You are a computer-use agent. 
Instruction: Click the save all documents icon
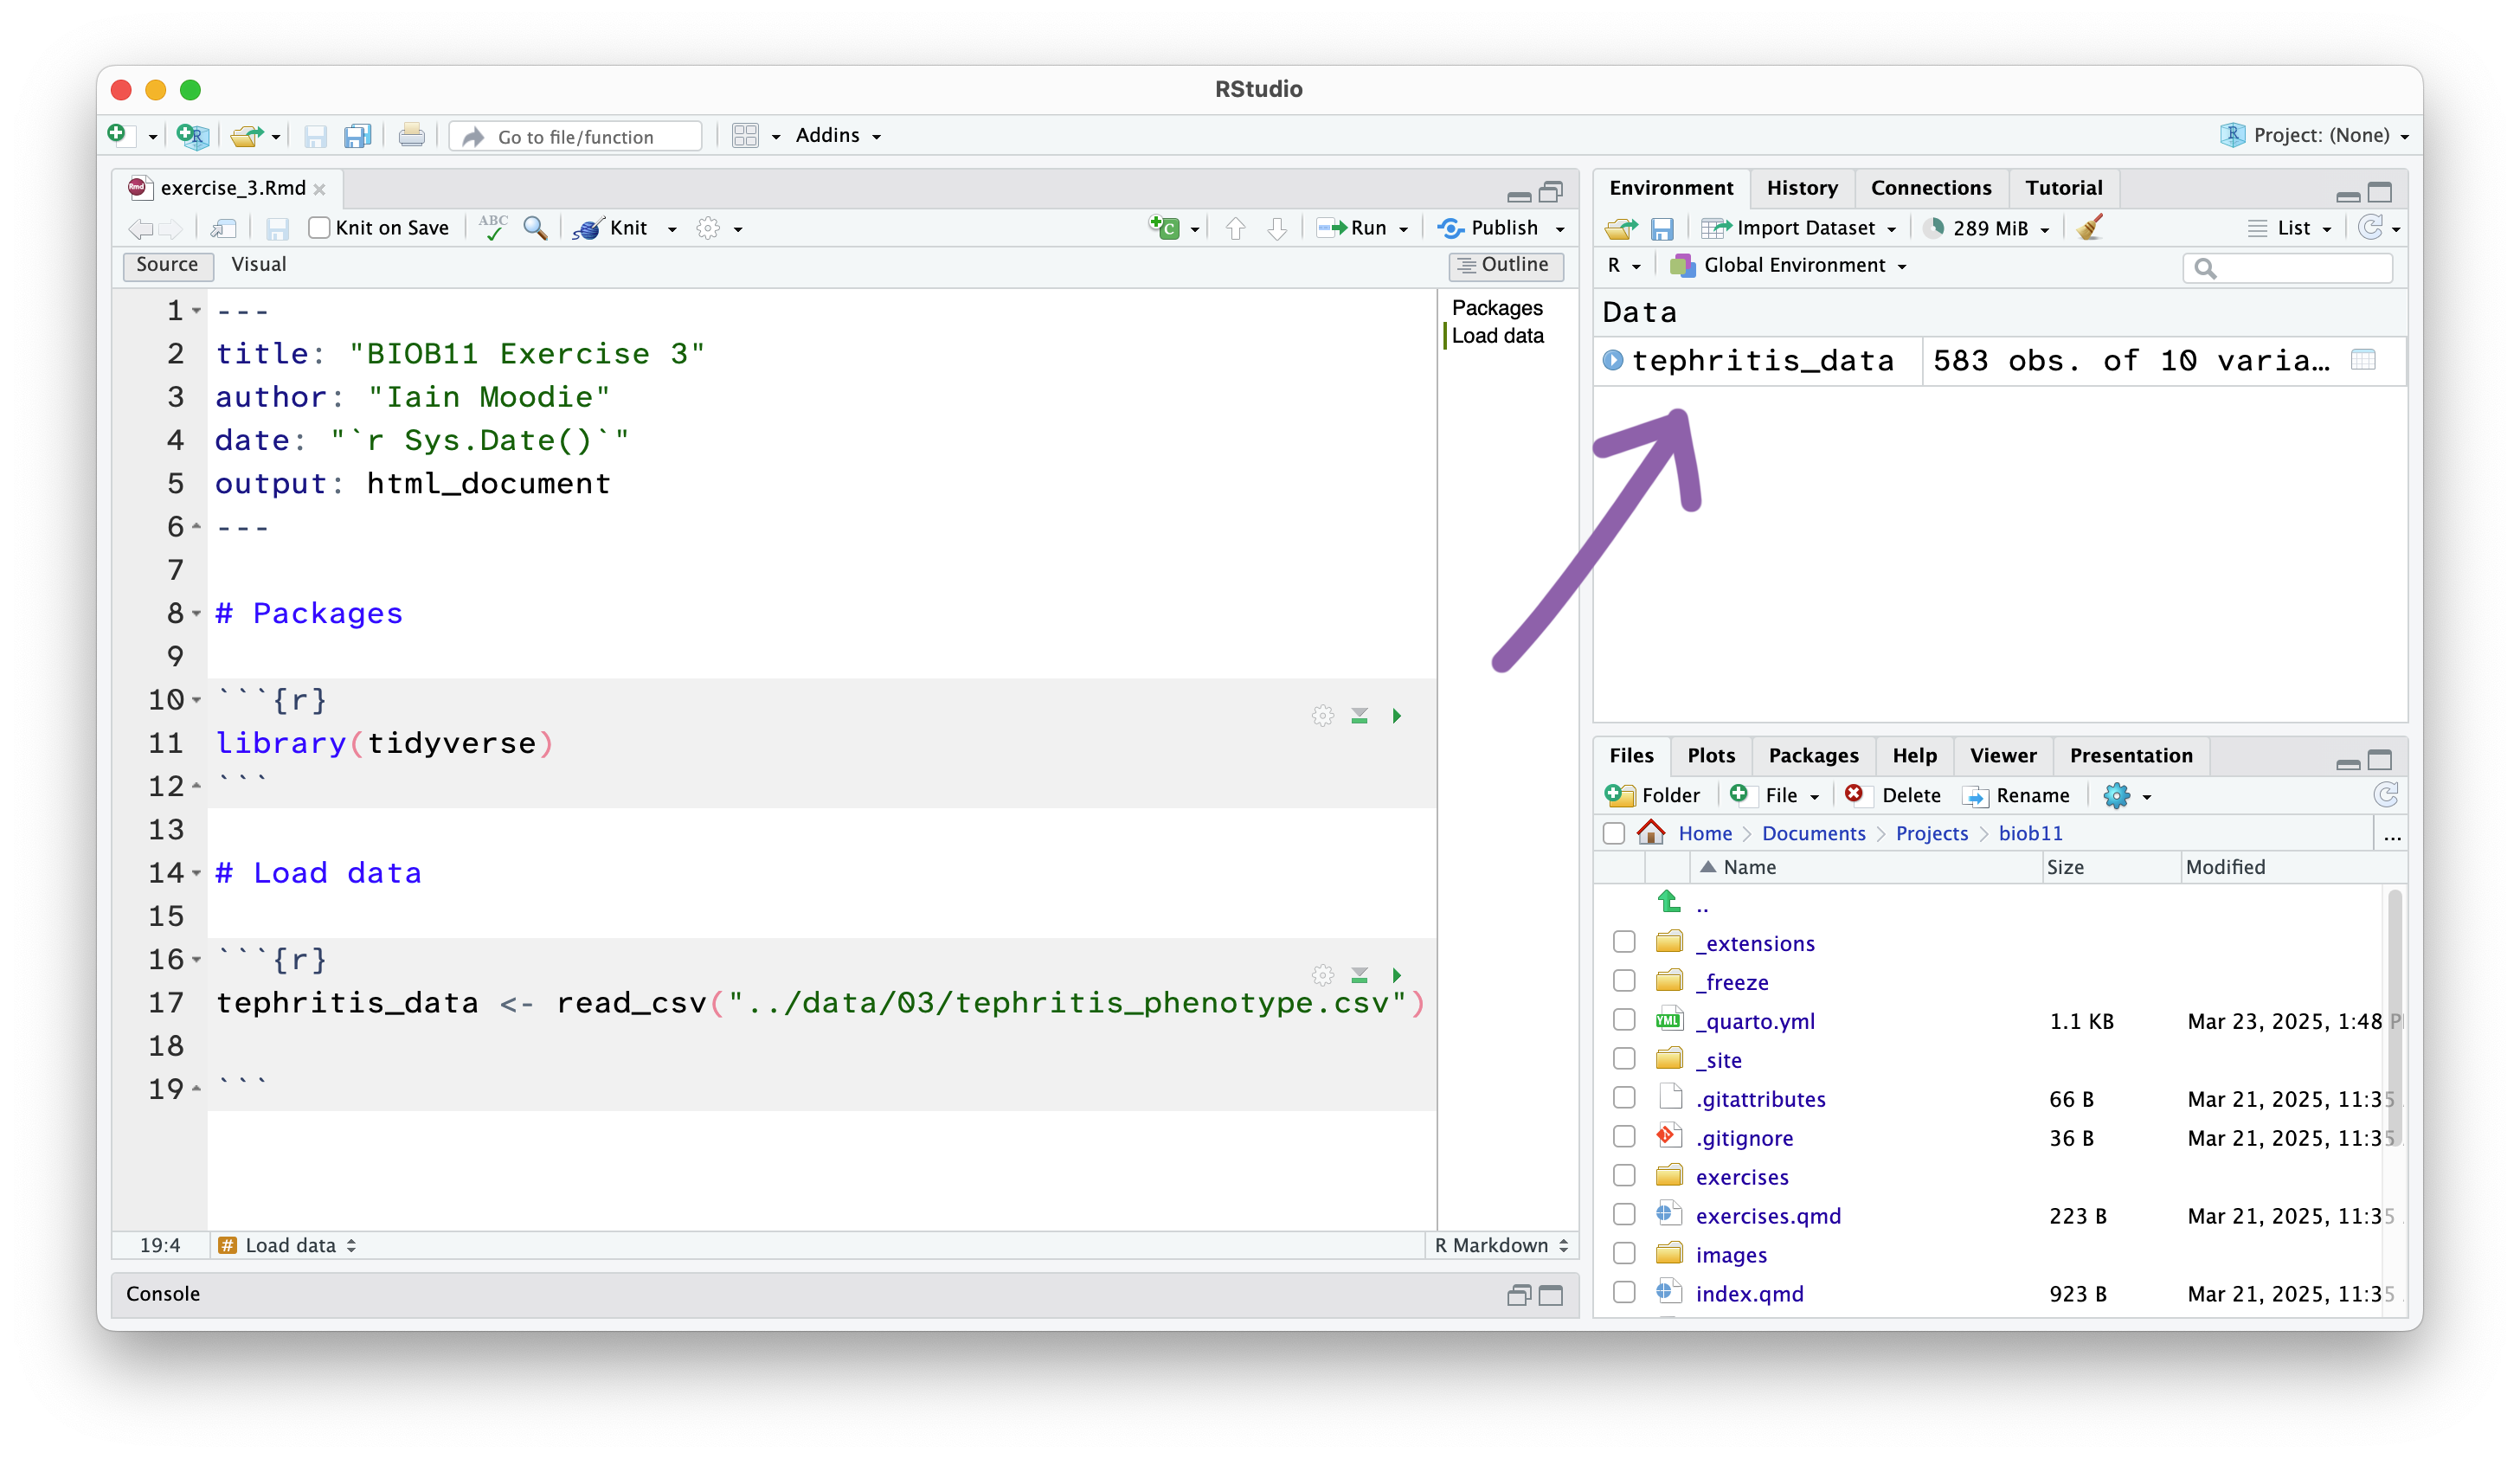pos(357,136)
